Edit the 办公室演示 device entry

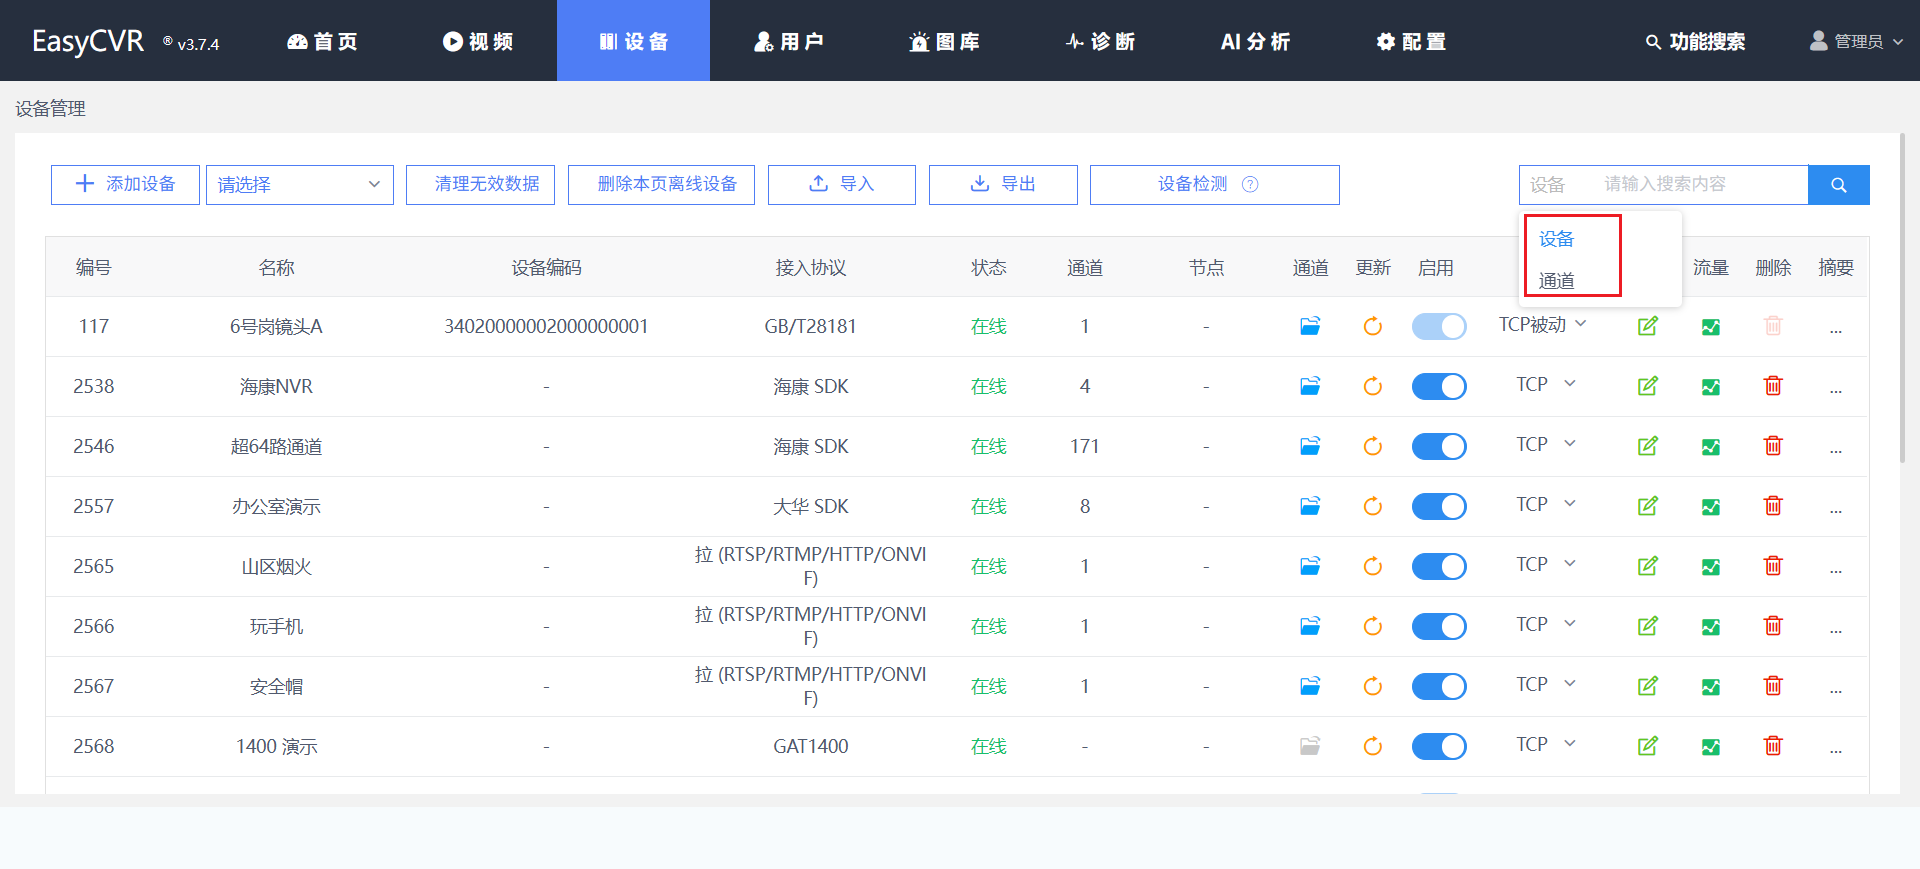coord(1648,506)
